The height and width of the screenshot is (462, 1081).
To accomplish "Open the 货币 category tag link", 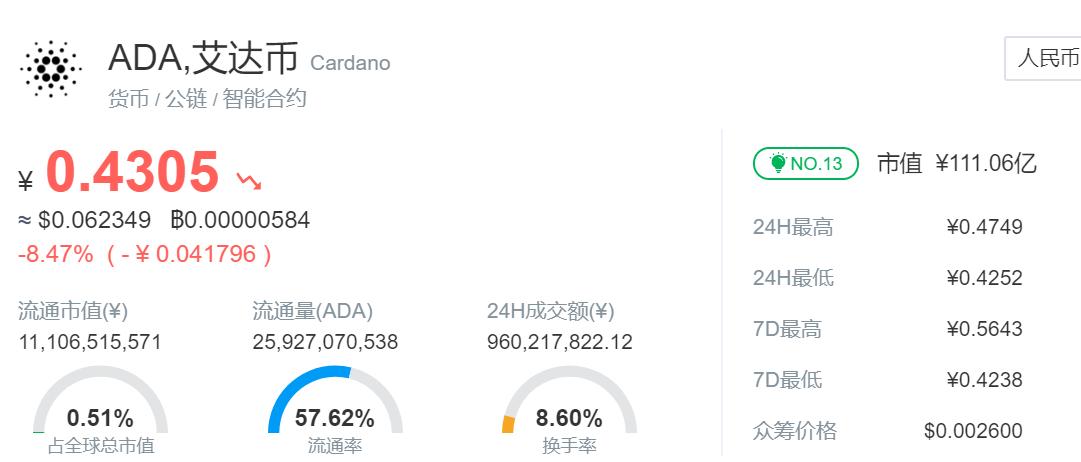I will 128,99.
